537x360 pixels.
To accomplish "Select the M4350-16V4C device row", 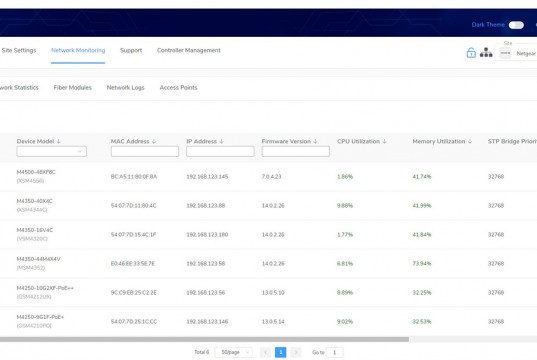I will pos(268,235).
